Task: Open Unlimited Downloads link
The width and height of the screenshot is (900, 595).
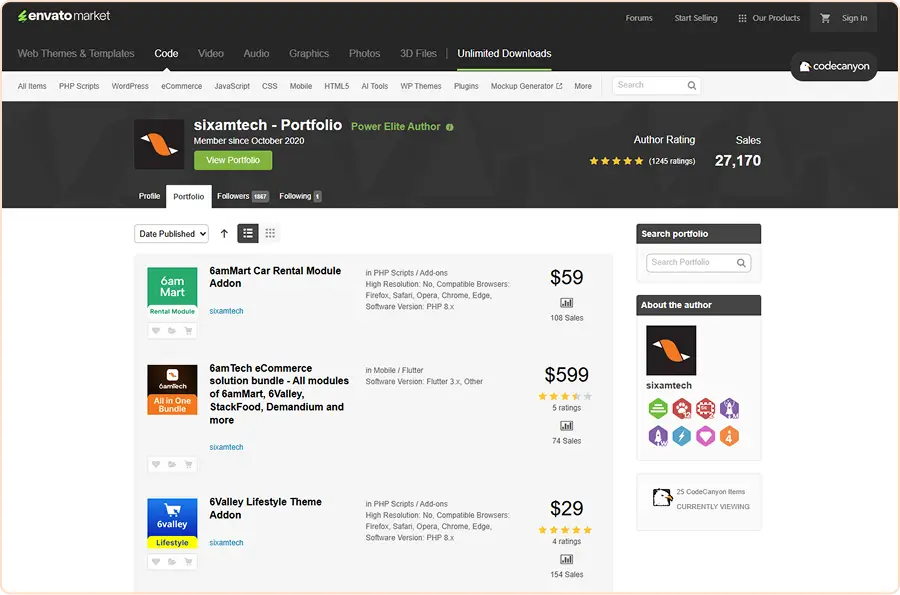Action: 504,53
